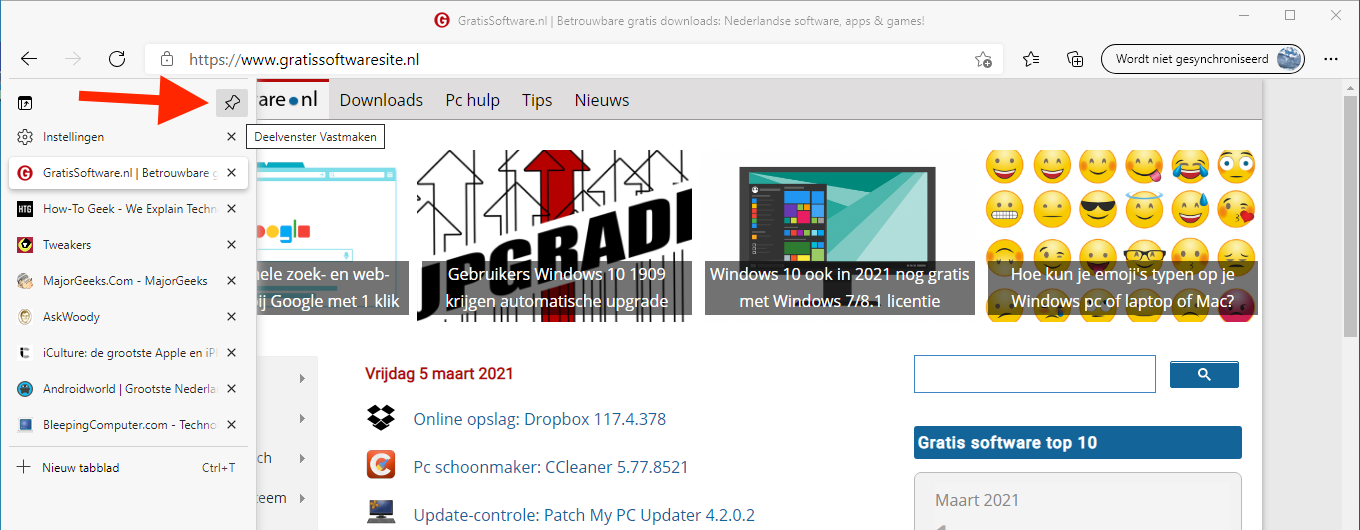Image resolution: width=1360 pixels, height=530 pixels.
Task: Click the website search text field
Action: tap(1034, 374)
